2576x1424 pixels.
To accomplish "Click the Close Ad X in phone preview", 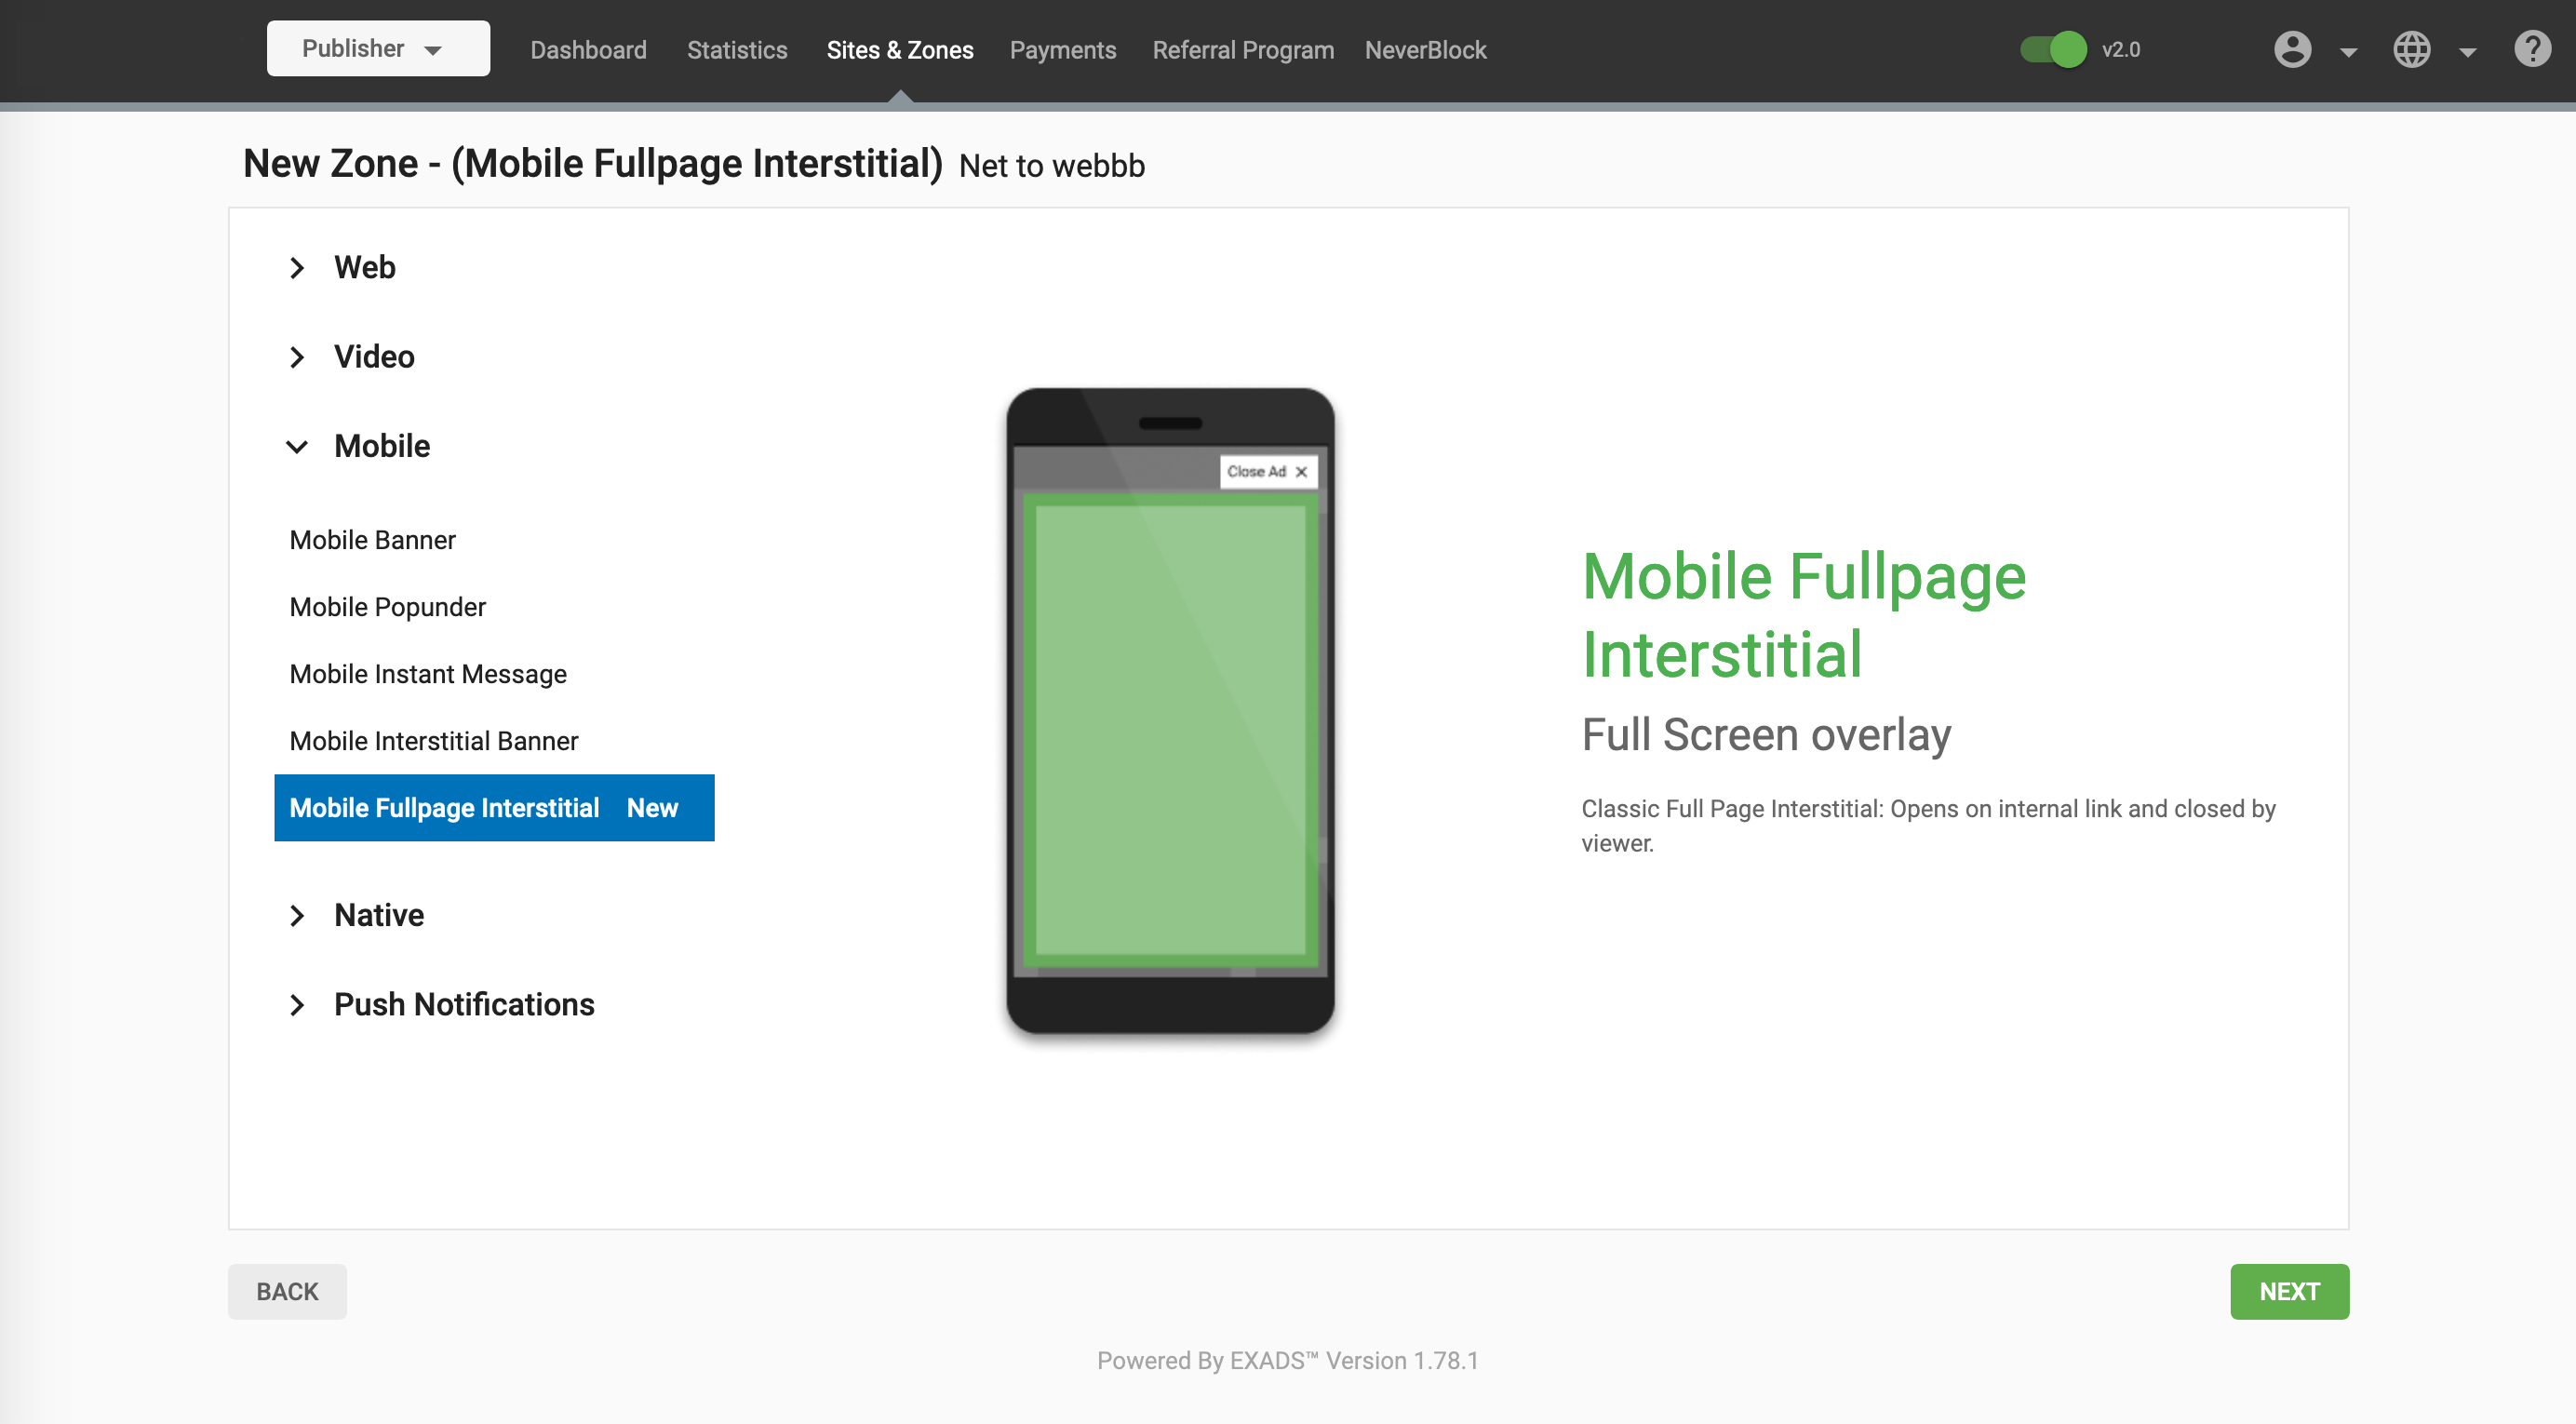I will pyautogui.click(x=1301, y=472).
